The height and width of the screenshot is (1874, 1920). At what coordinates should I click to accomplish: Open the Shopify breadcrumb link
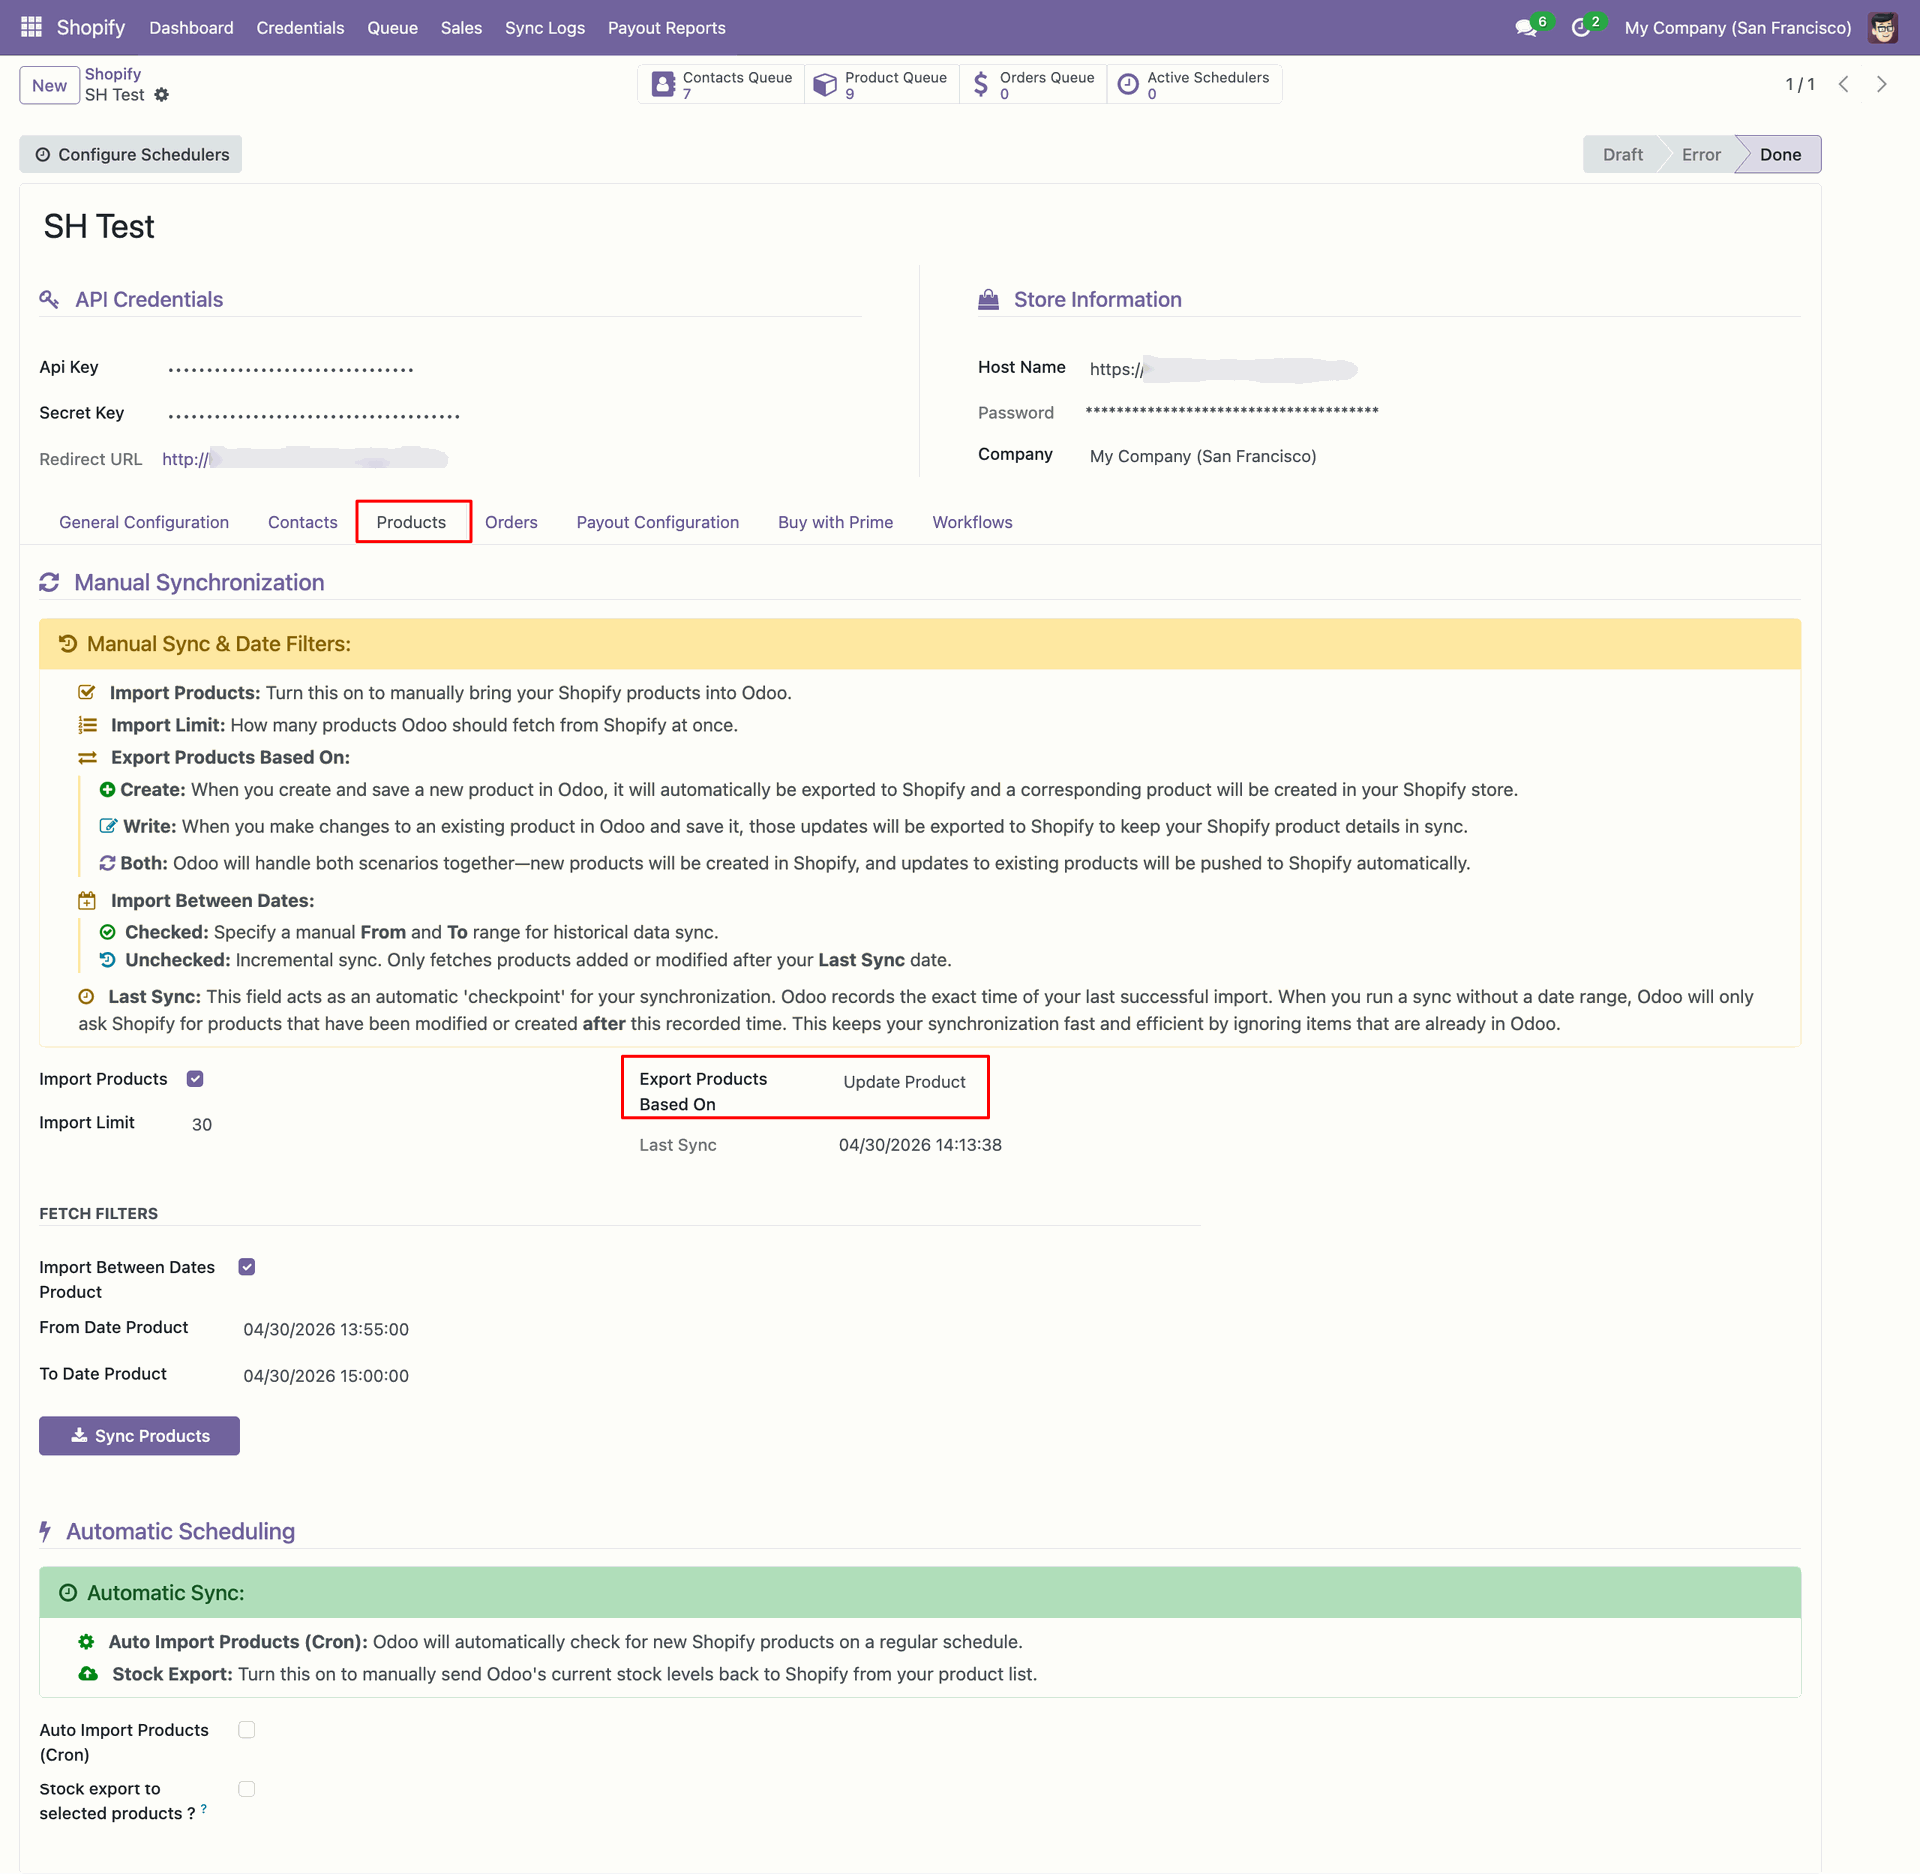(113, 74)
